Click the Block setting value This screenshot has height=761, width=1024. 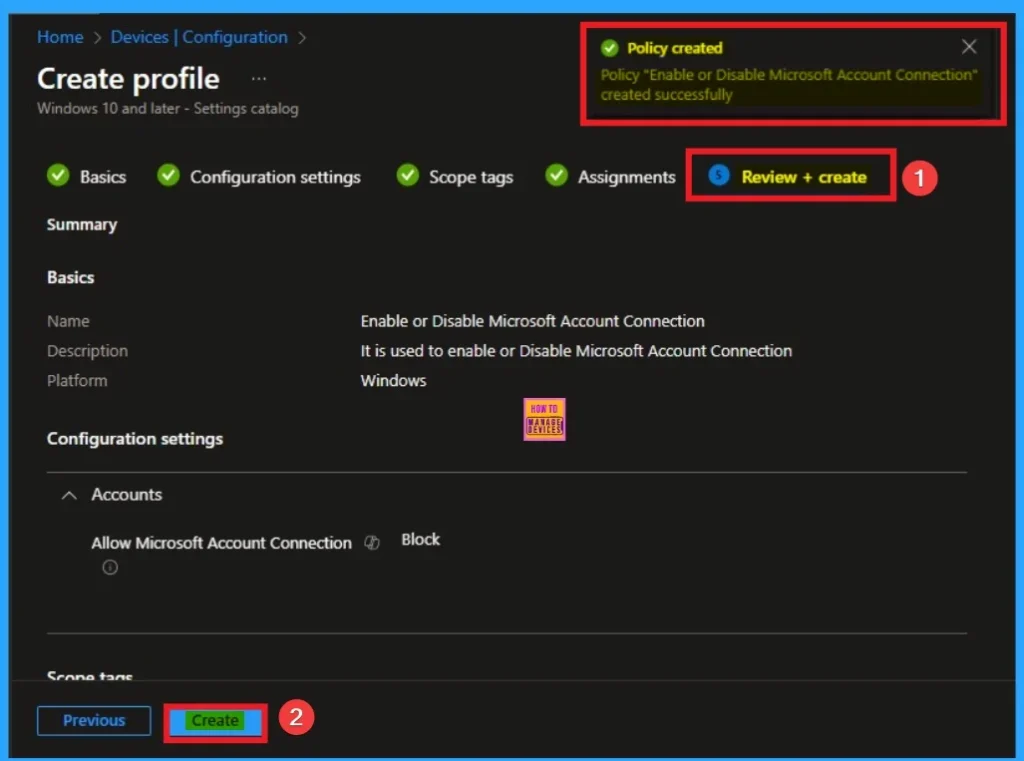click(421, 540)
